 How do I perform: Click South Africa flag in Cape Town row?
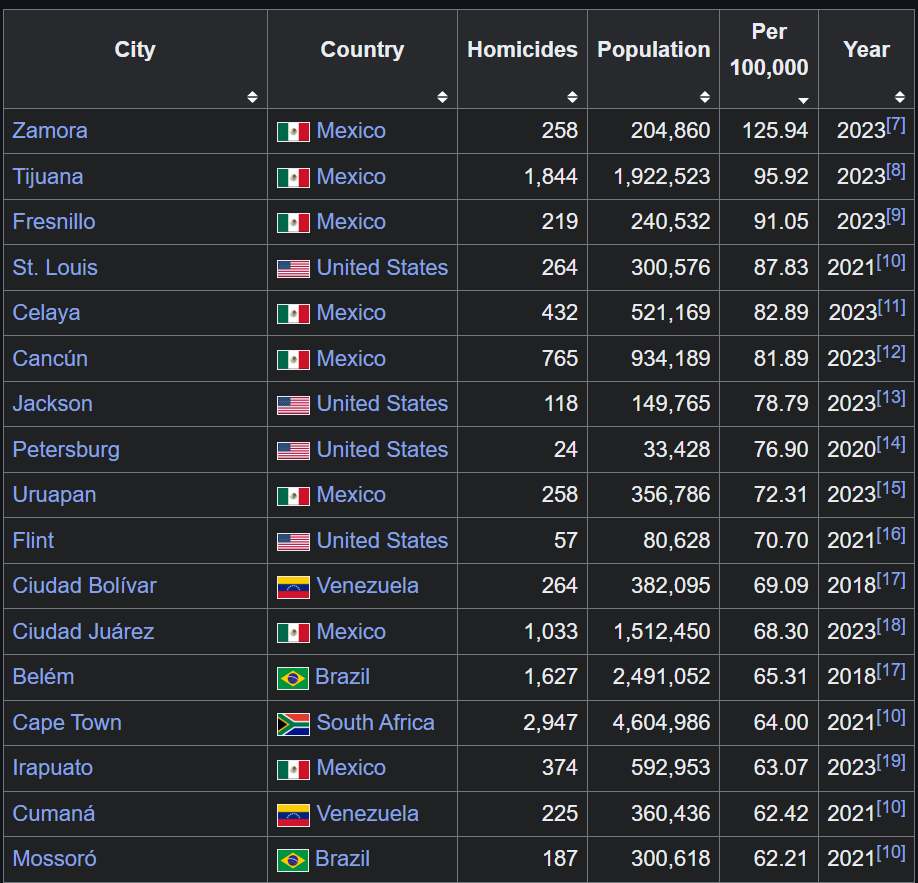(293, 724)
